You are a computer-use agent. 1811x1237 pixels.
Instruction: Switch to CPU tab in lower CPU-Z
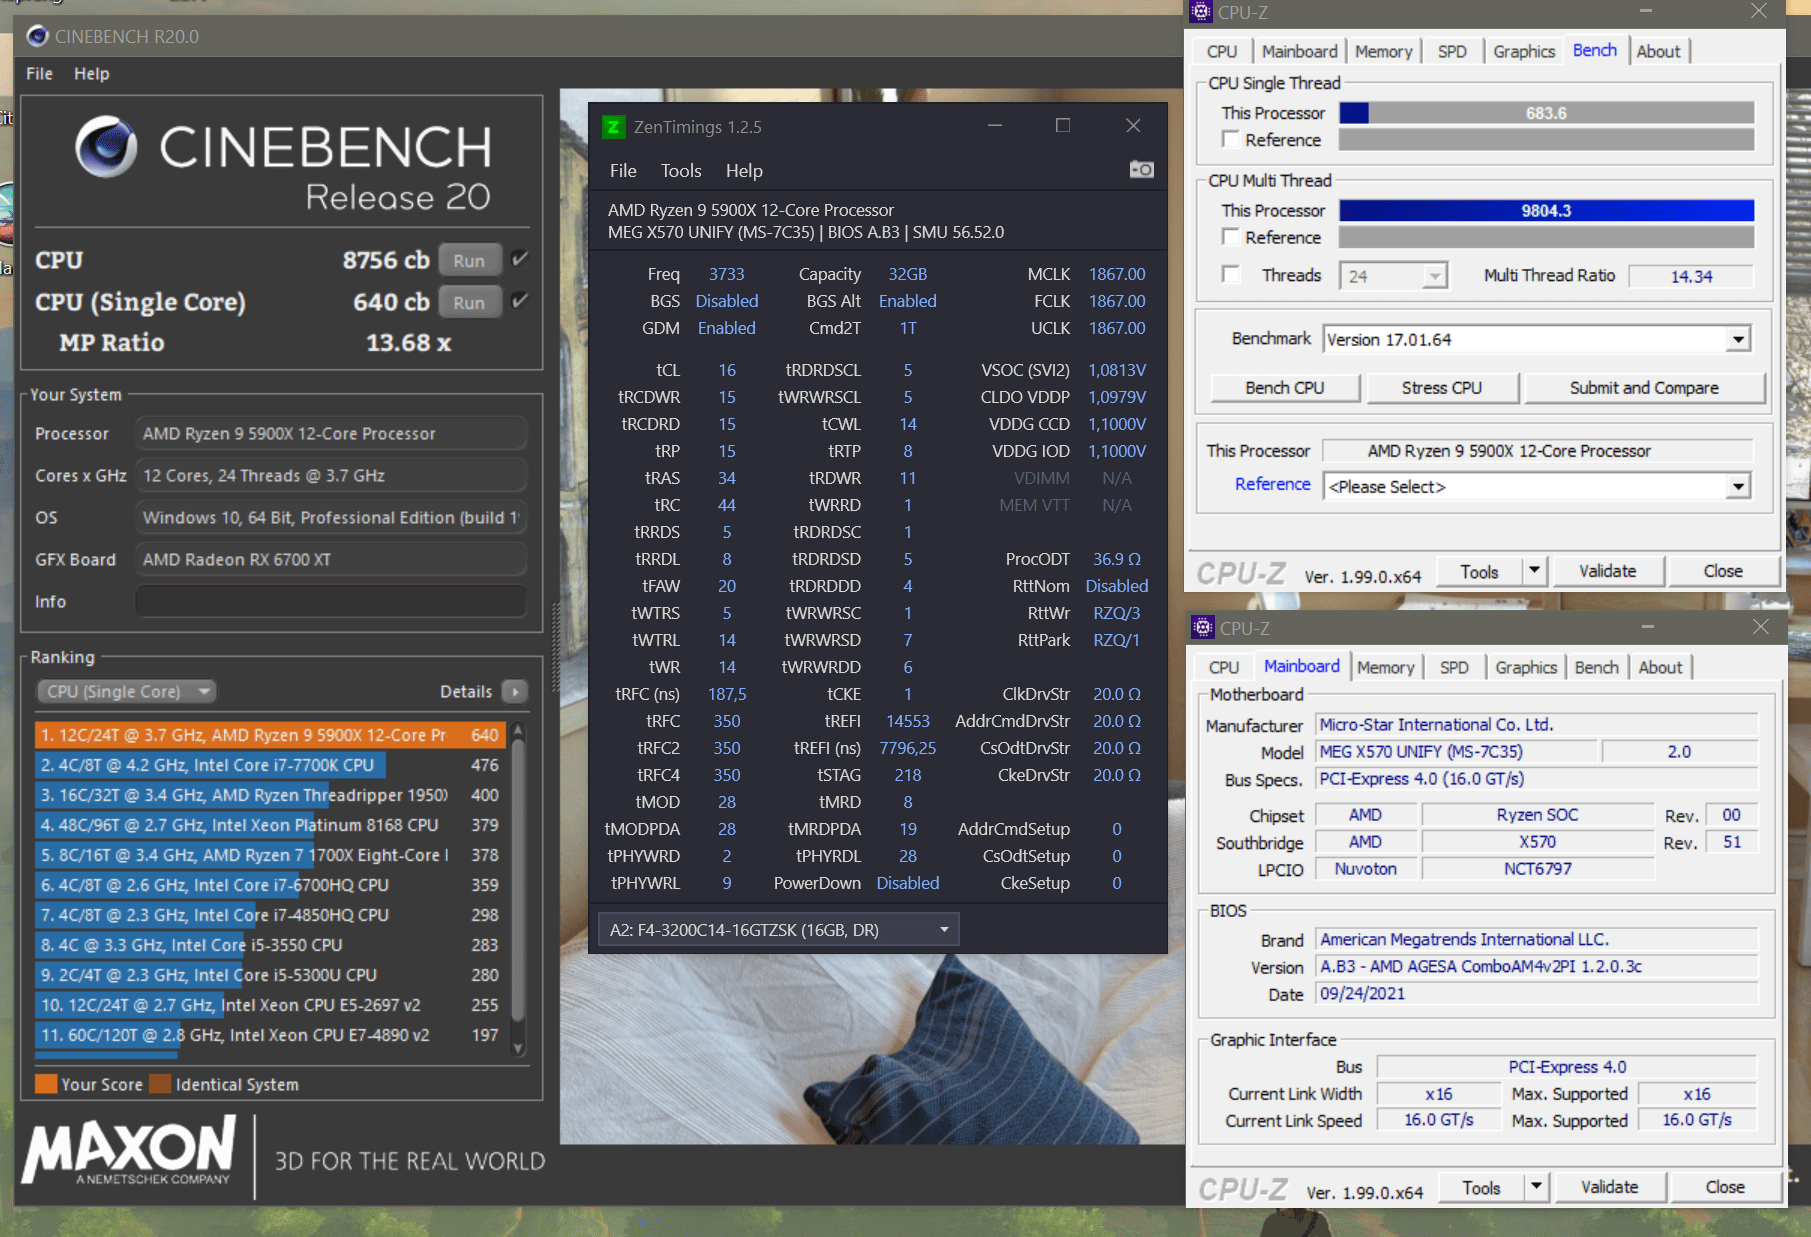click(x=1224, y=667)
